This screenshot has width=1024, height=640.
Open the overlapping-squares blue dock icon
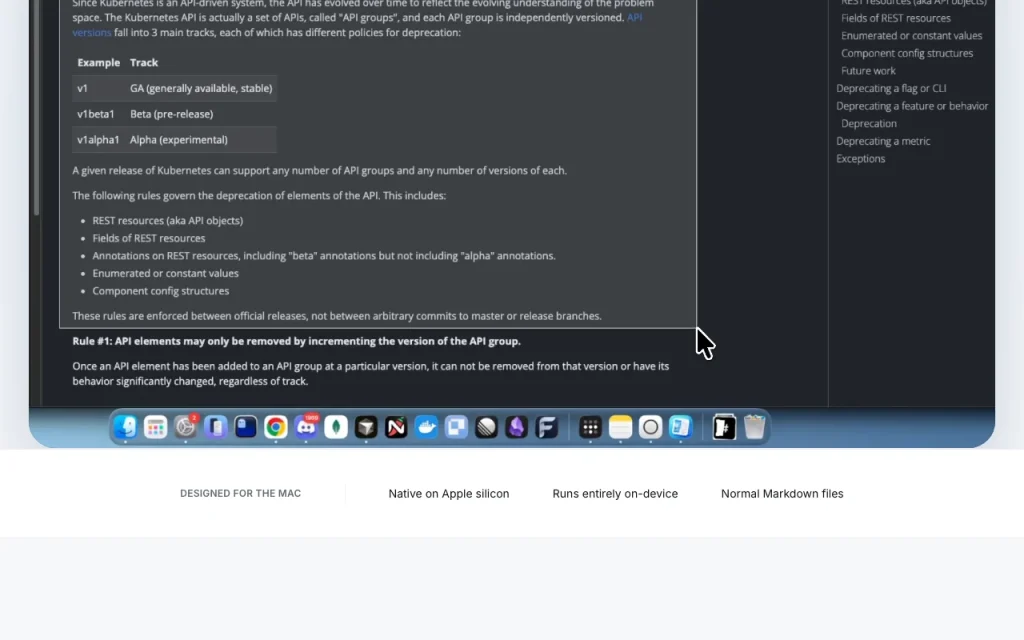(x=456, y=427)
